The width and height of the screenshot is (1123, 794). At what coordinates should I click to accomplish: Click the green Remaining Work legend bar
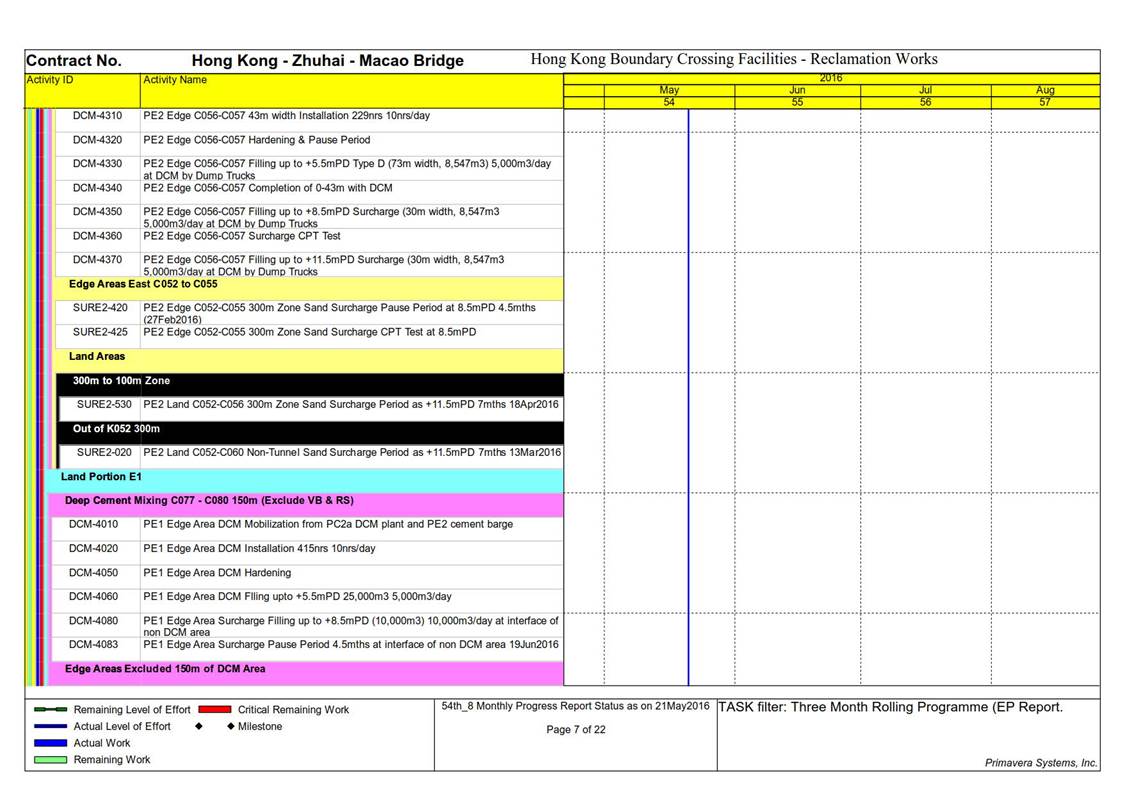pyautogui.click(x=51, y=760)
